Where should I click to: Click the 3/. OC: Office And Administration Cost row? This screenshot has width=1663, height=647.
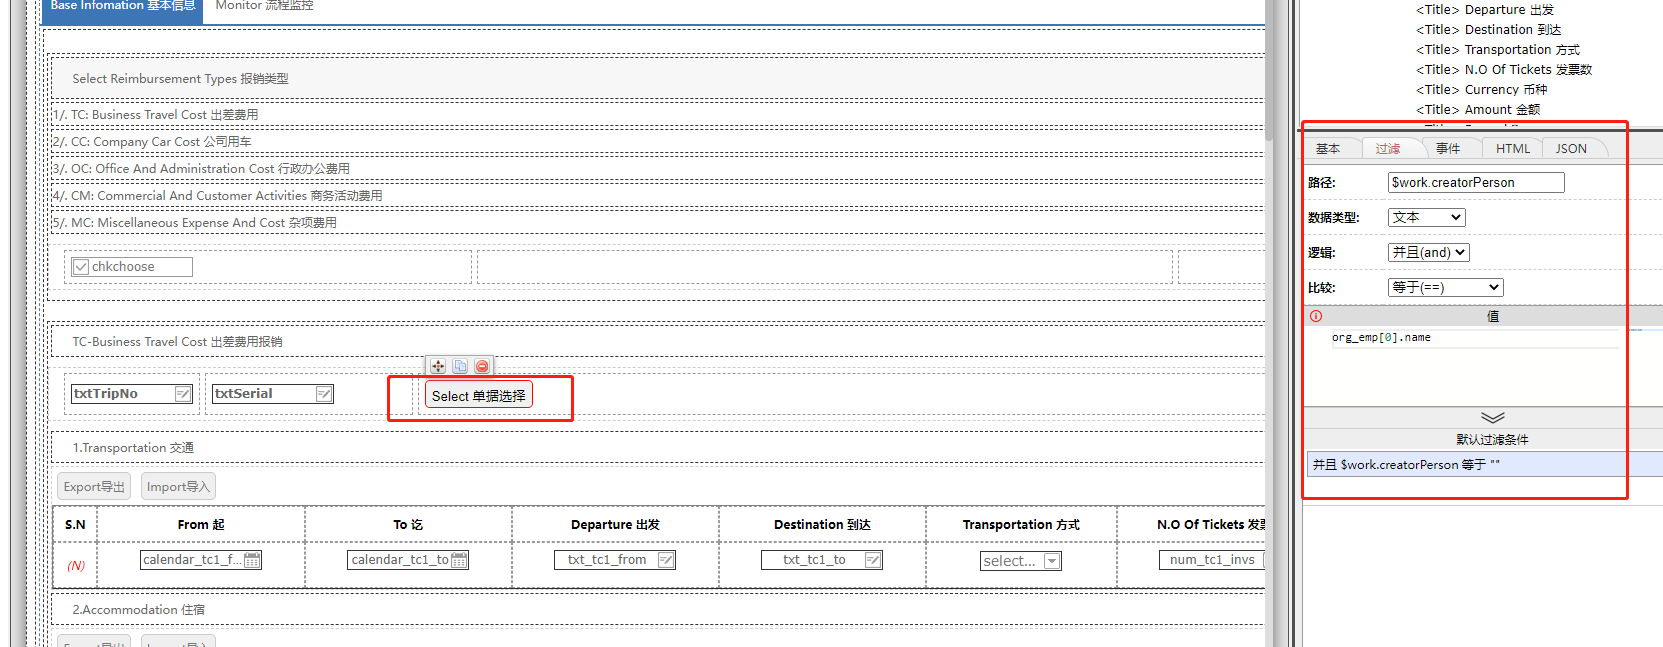[658, 169]
